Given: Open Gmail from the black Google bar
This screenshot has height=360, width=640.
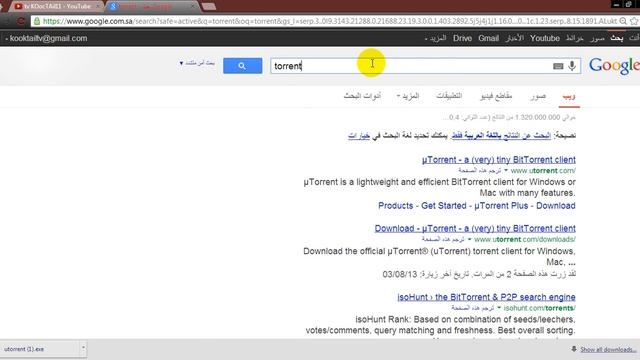Looking at the screenshot, I should coord(489,38).
